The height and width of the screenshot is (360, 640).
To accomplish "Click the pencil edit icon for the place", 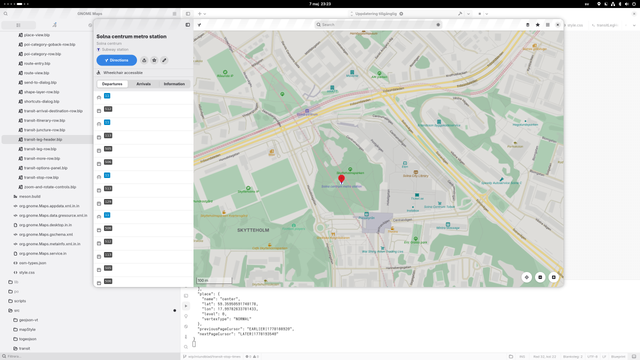I will click(x=164, y=60).
